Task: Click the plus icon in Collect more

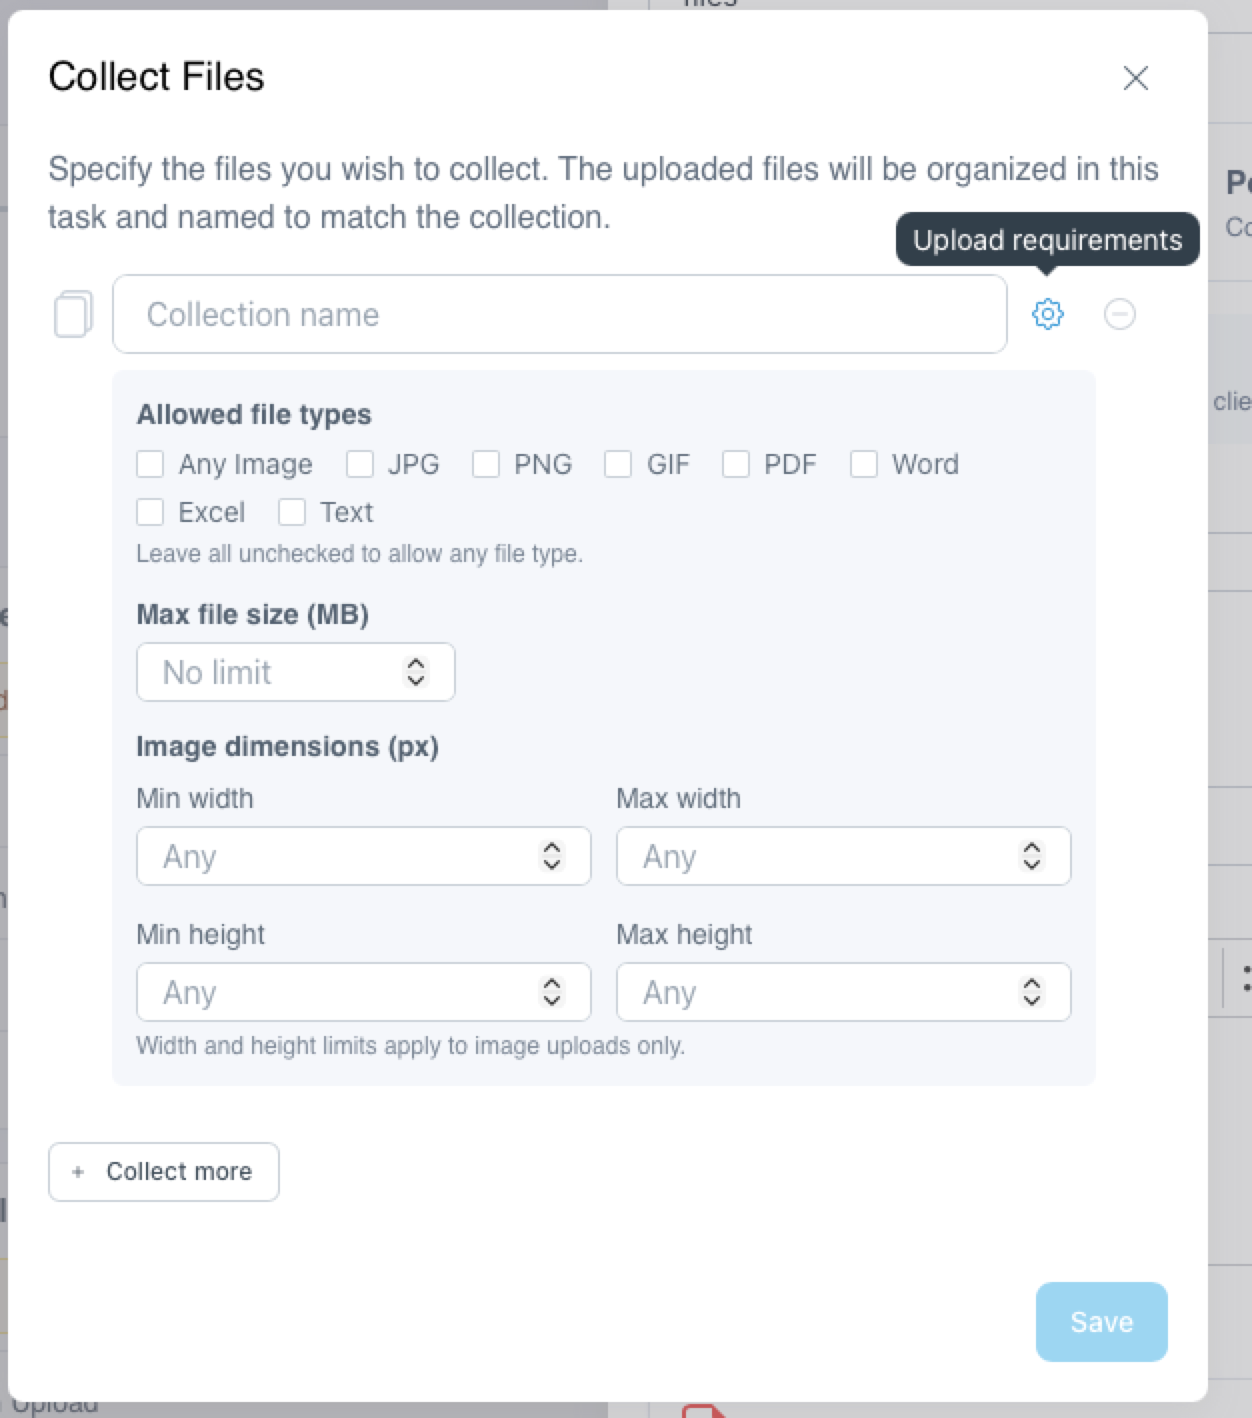Action: (x=78, y=1171)
